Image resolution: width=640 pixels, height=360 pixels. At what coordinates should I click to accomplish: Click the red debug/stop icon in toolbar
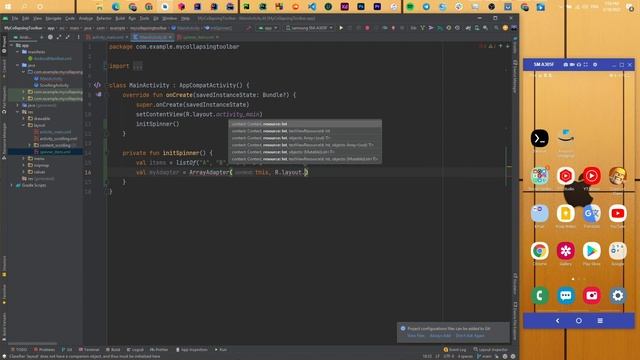[367, 28]
